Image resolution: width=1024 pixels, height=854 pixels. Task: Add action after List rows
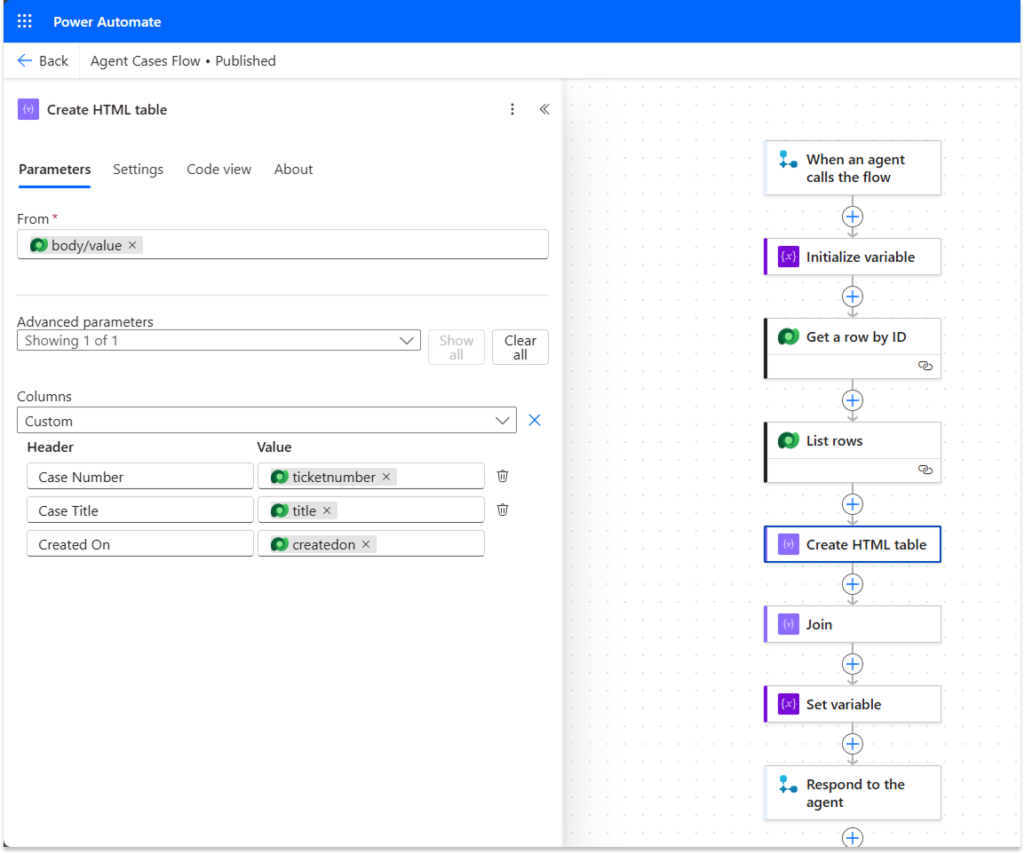click(x=852, y=504)
